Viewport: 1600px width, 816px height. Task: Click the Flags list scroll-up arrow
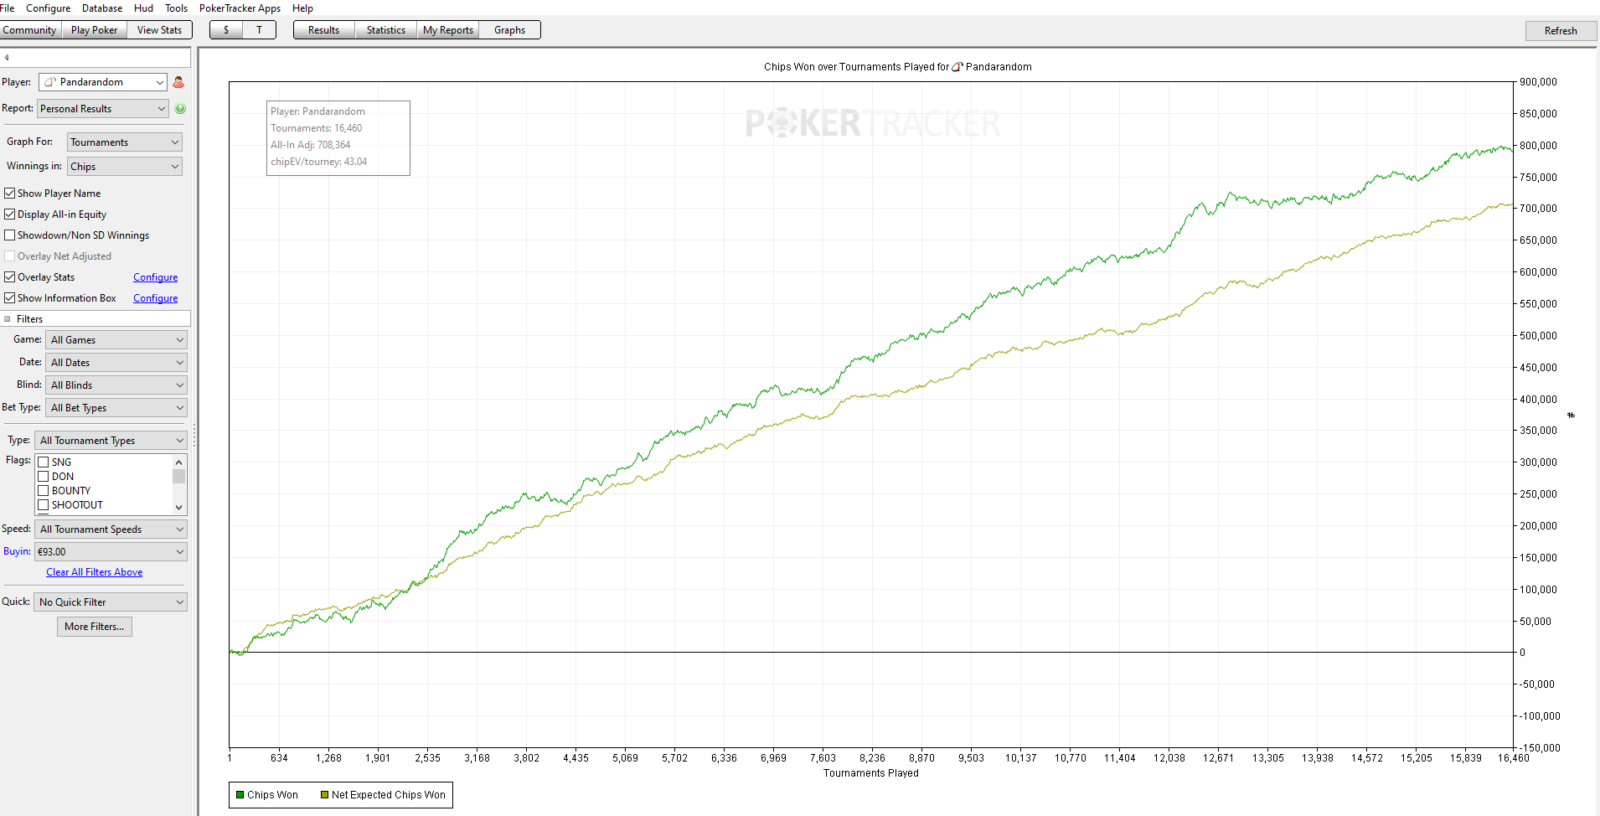tap(179, 462)
